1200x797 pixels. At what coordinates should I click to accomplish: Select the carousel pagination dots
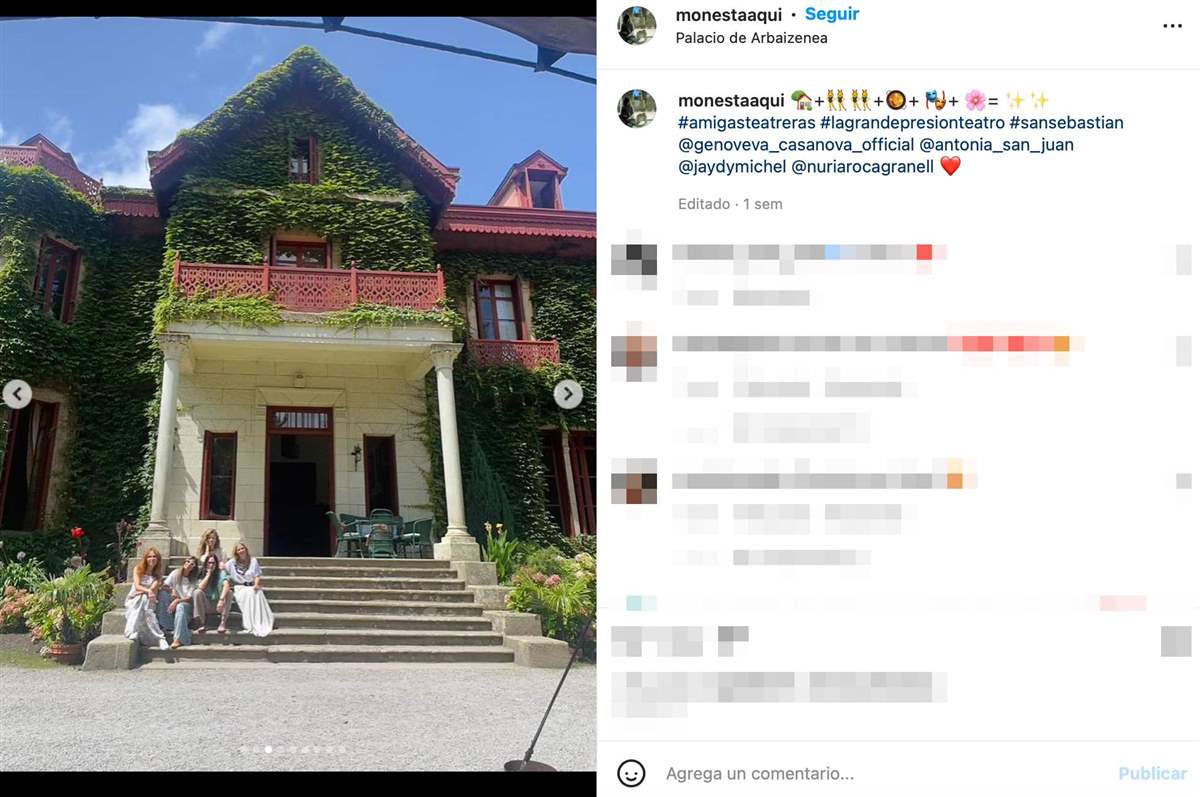coord(292,749)
